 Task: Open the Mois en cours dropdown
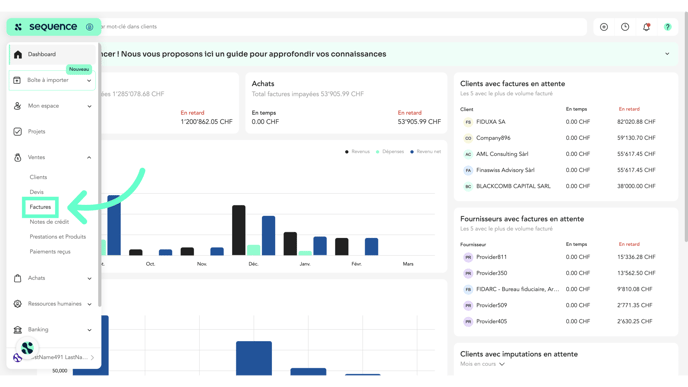coord(483,364)
